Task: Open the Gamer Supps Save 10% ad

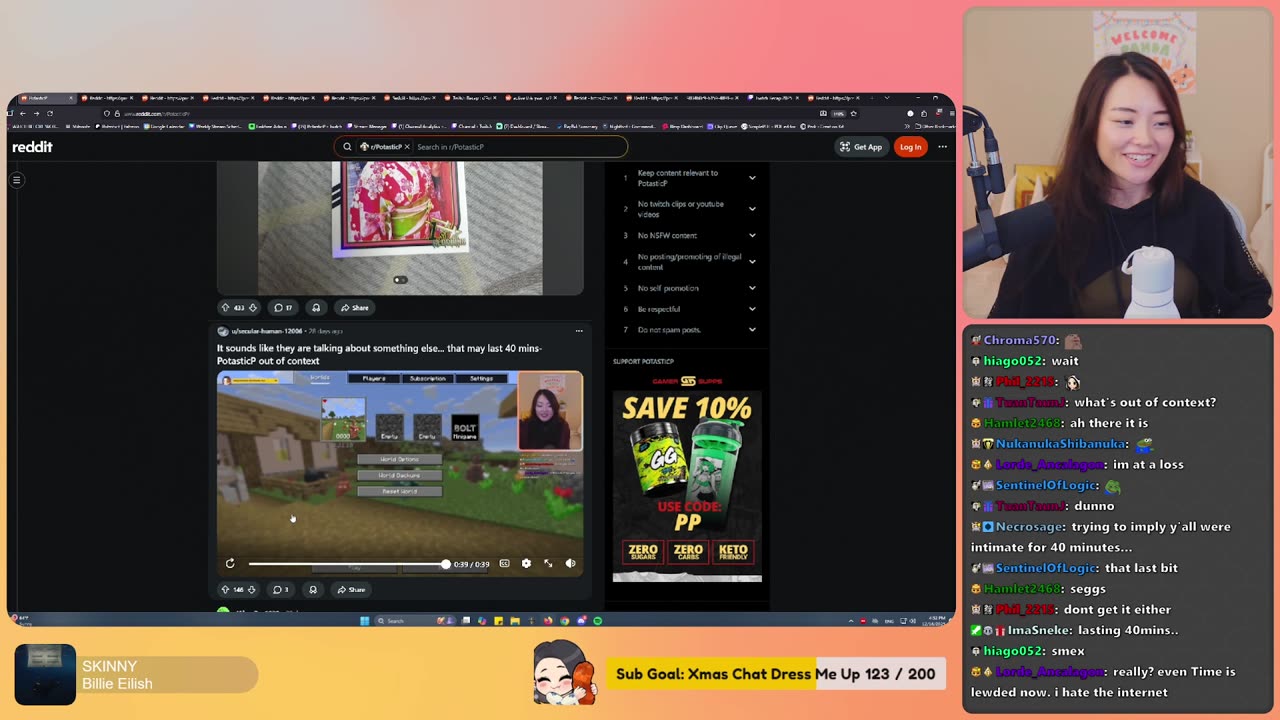Action: click(687, 477)
